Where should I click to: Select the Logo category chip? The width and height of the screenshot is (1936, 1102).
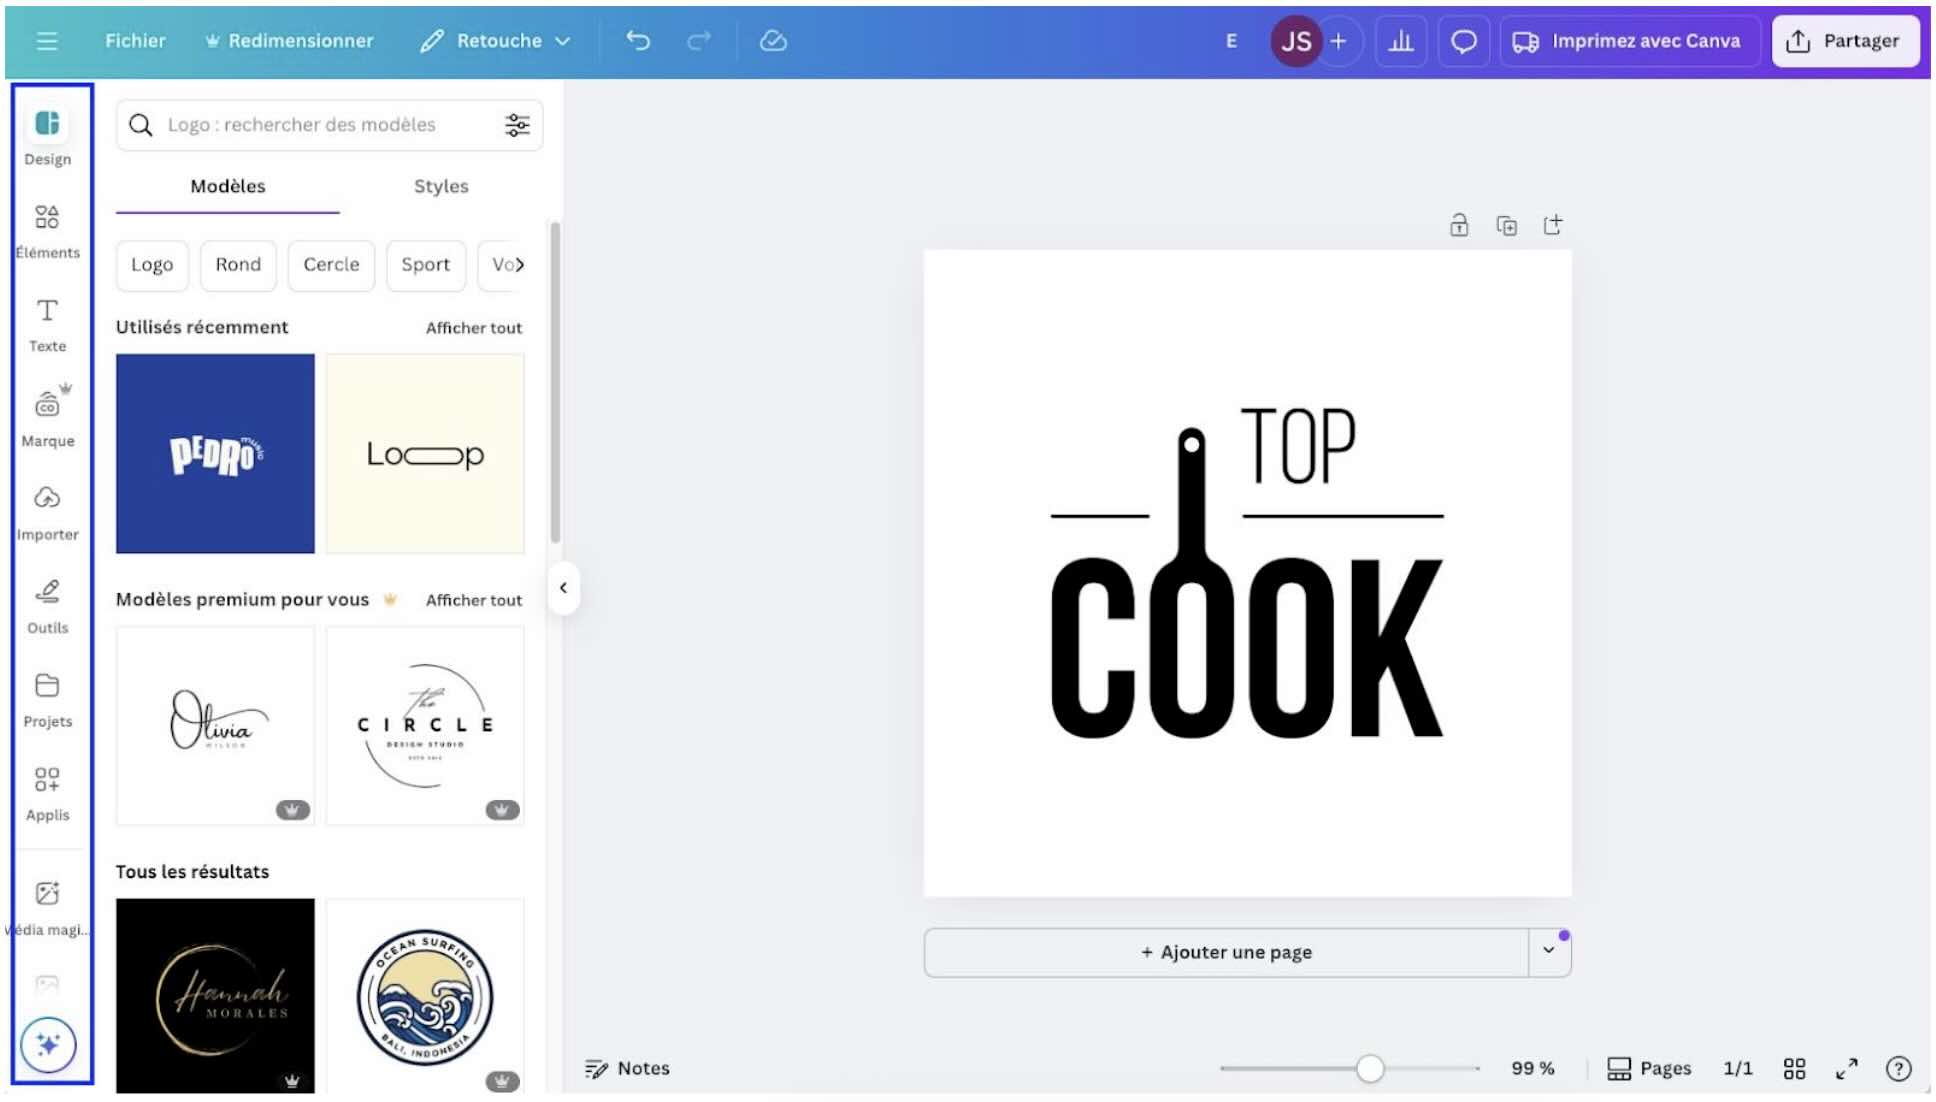pos(152,265)
